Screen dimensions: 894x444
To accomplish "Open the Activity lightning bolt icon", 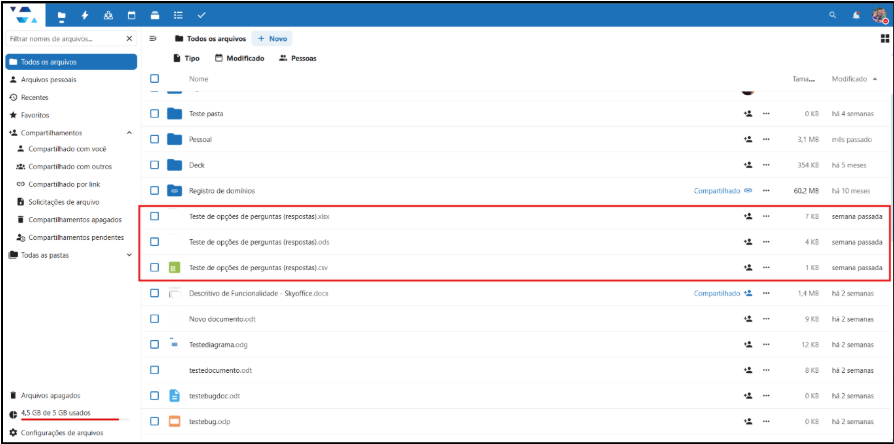I will point(85,16).
